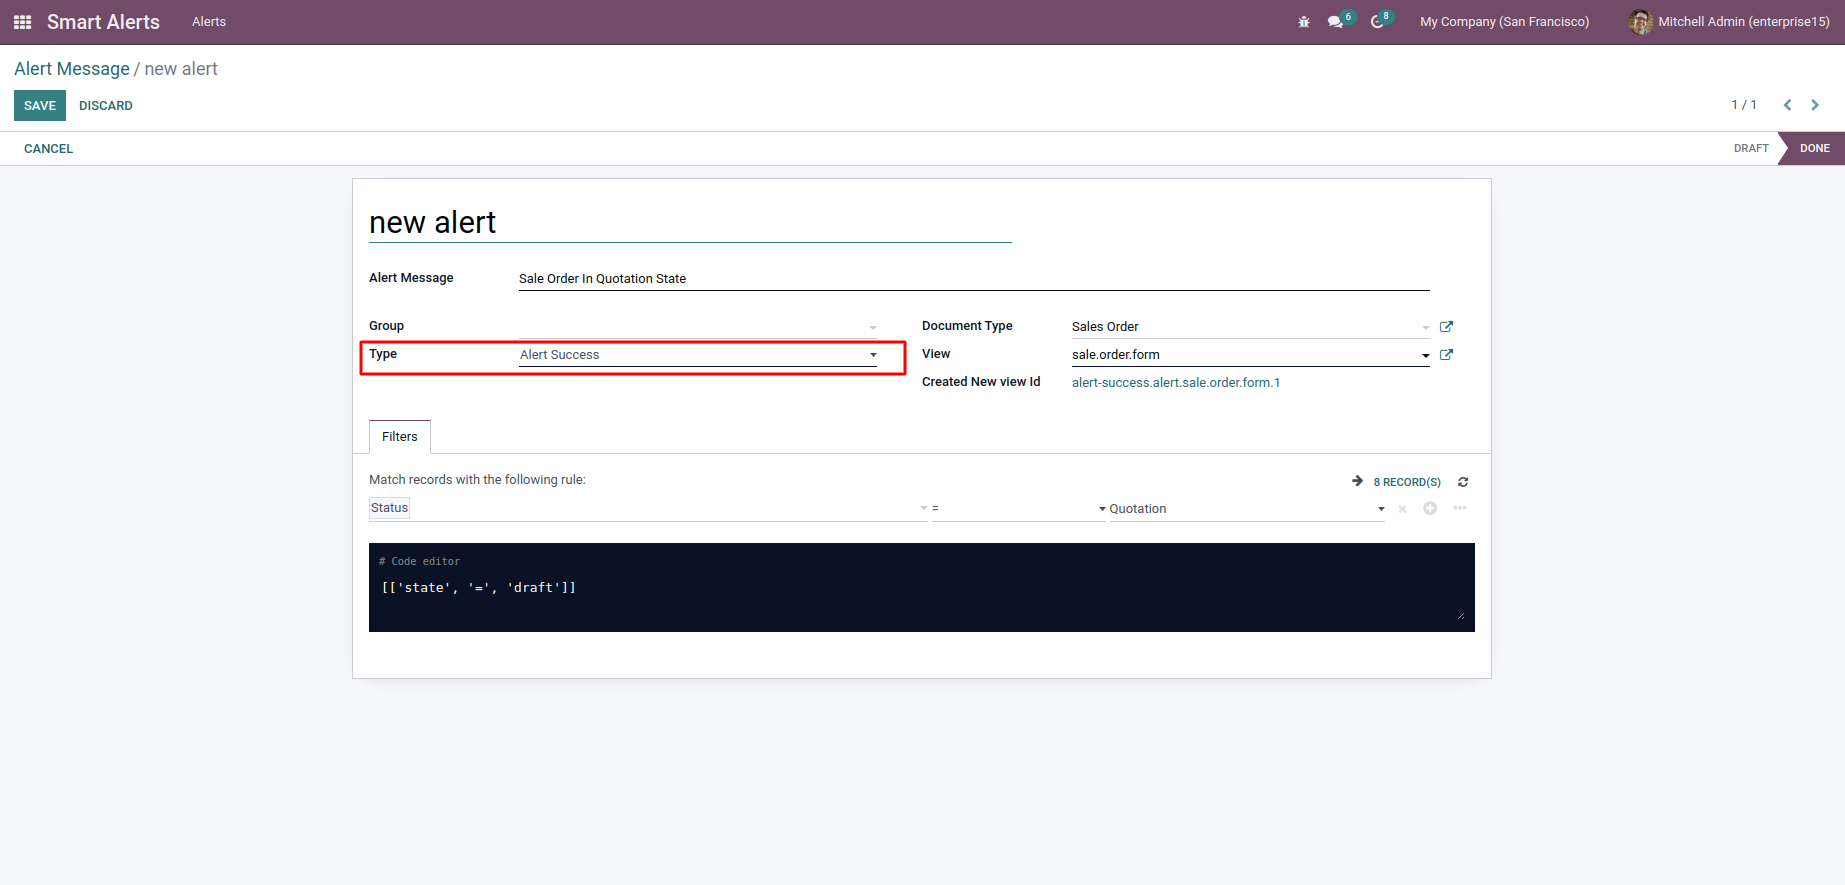Open the debug bug icon menu

pos(1304,22)
